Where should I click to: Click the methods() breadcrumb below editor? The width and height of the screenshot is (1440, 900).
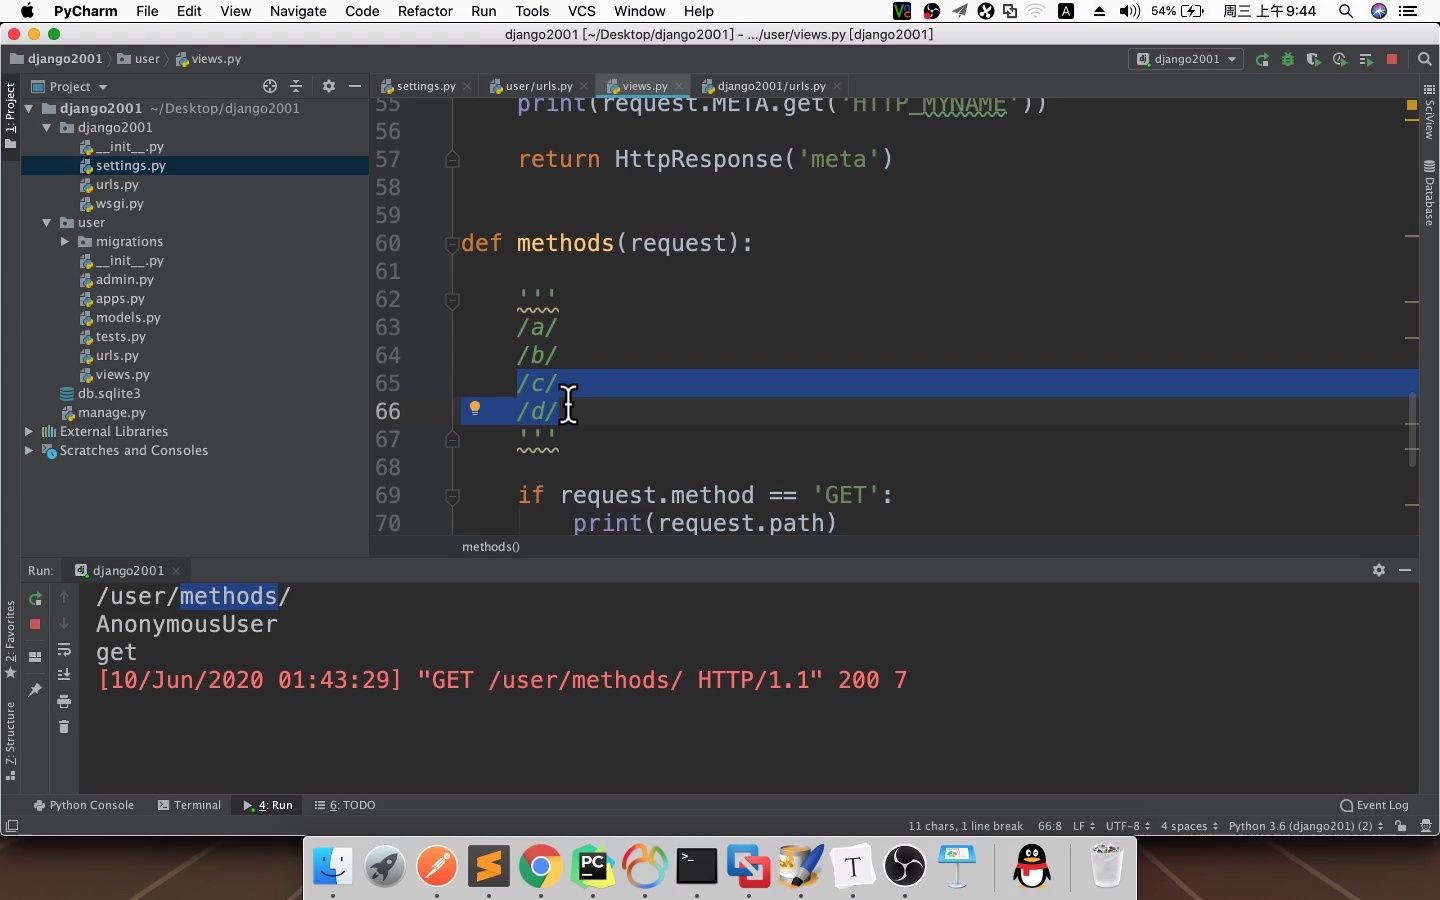coord(490,546)
